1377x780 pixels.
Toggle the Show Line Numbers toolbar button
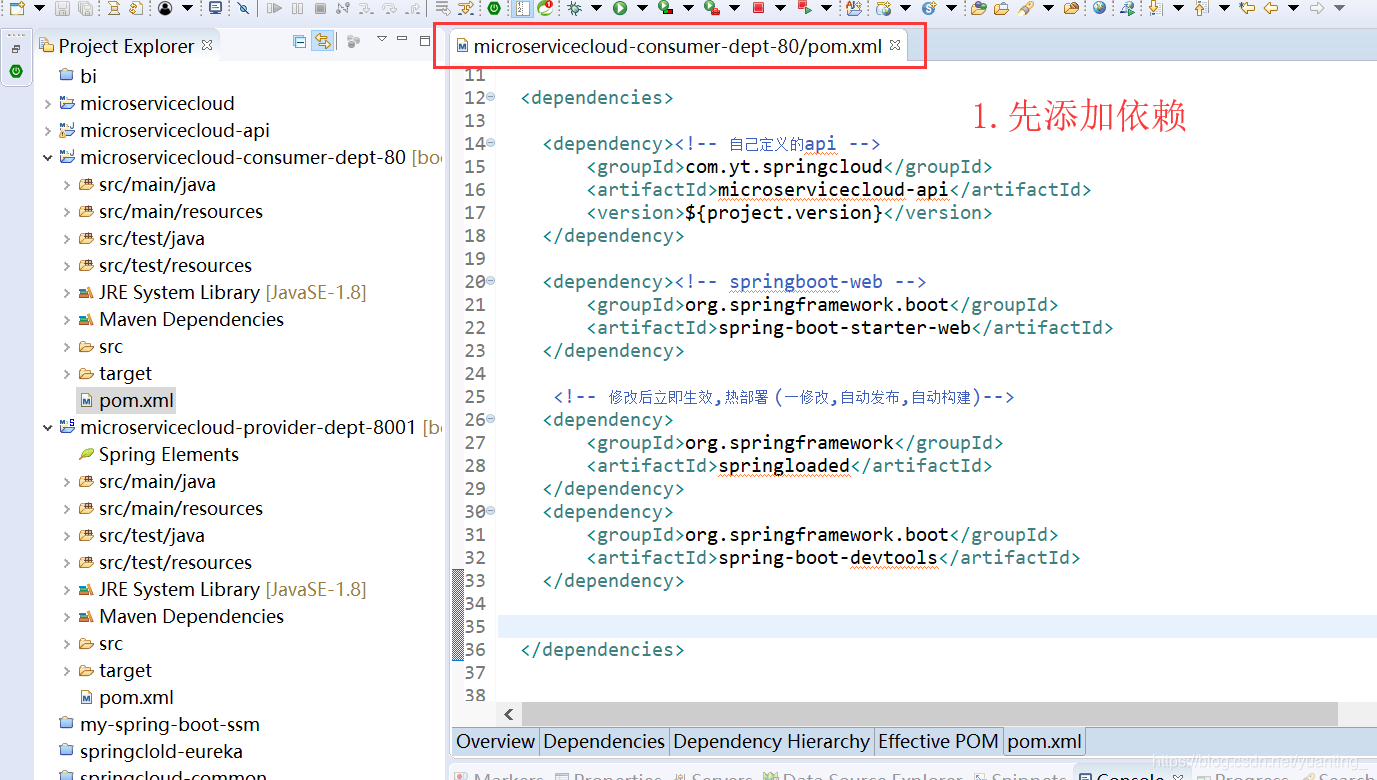(521, 8)
